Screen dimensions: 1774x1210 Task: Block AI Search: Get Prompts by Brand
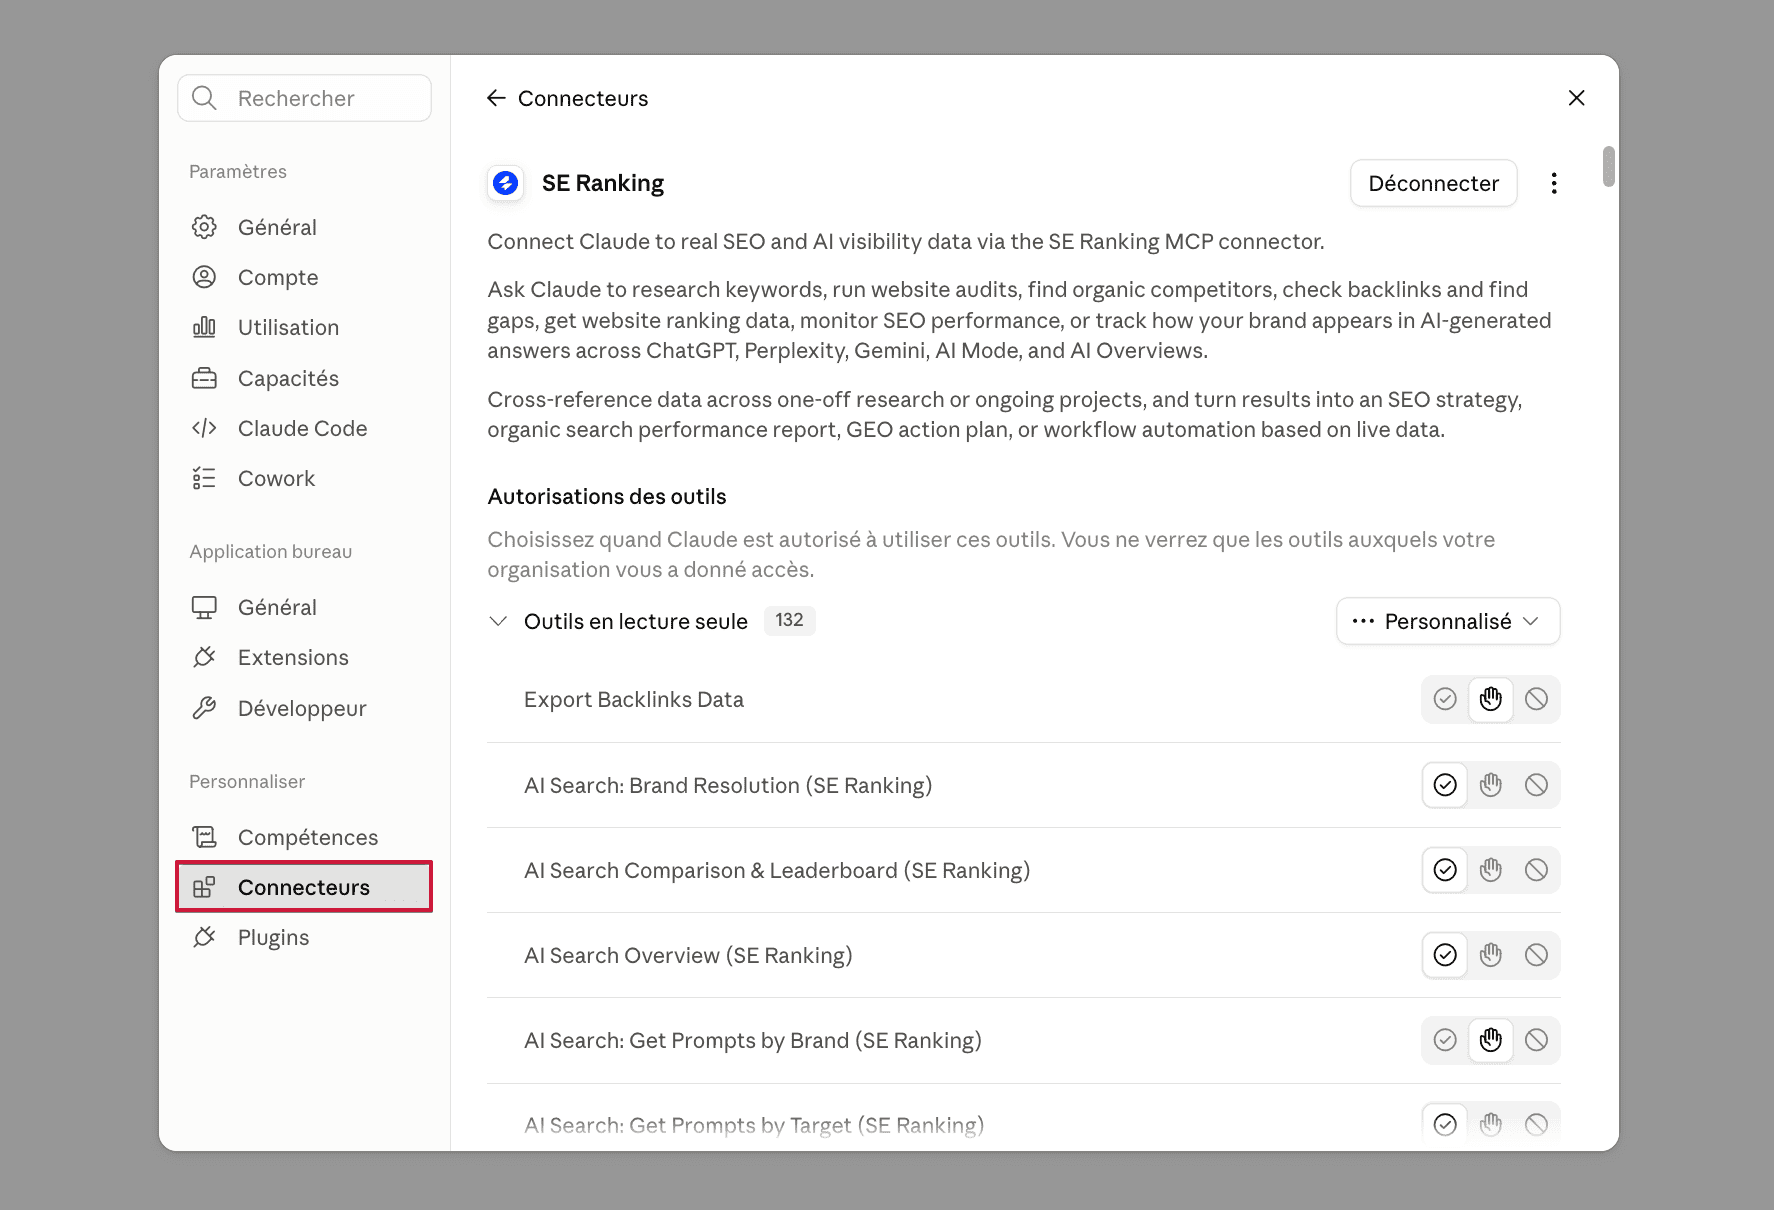[1537, 1040]
